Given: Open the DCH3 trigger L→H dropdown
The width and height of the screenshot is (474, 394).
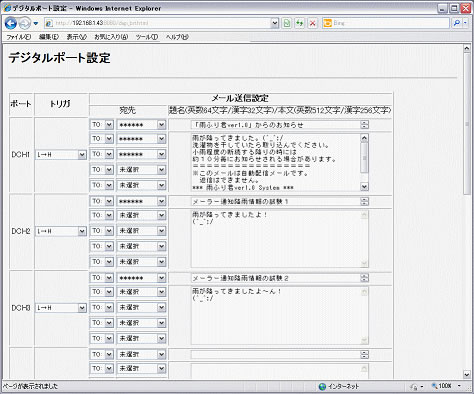Looking at the screenshot, I should (61, 308).
